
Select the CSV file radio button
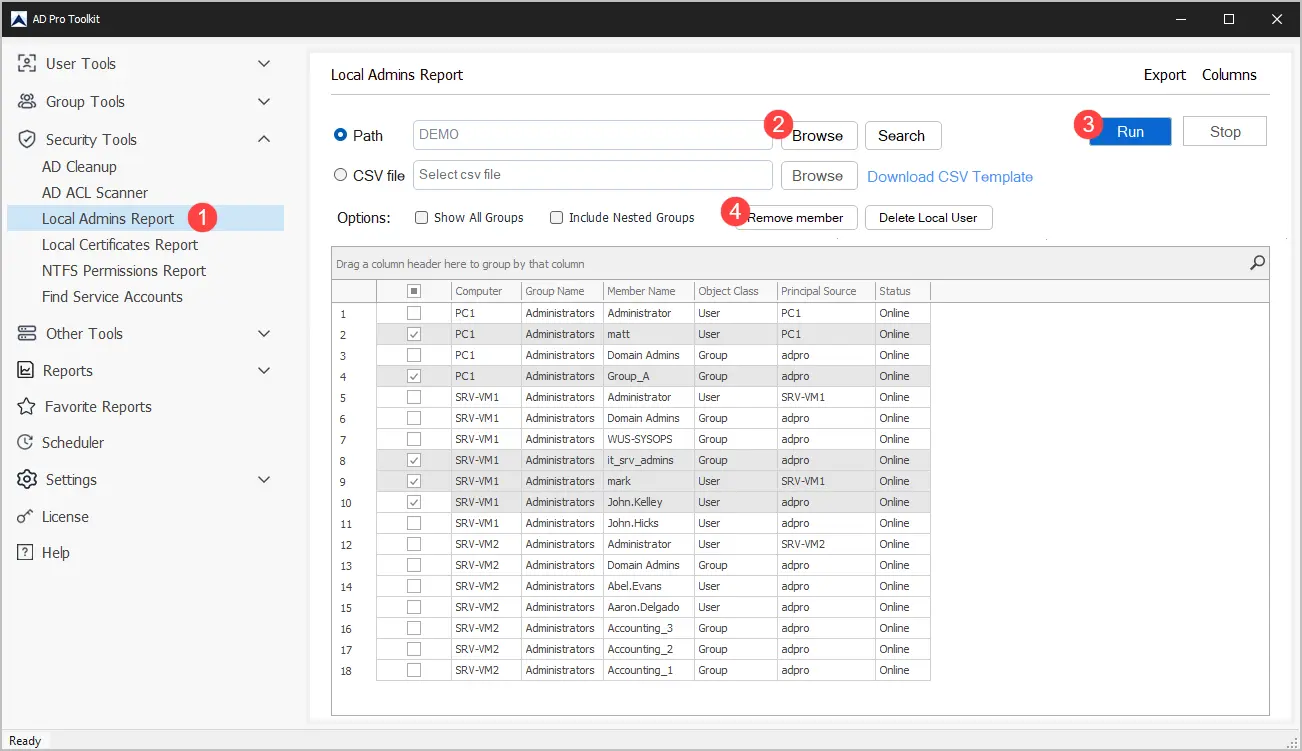[340, 174]
